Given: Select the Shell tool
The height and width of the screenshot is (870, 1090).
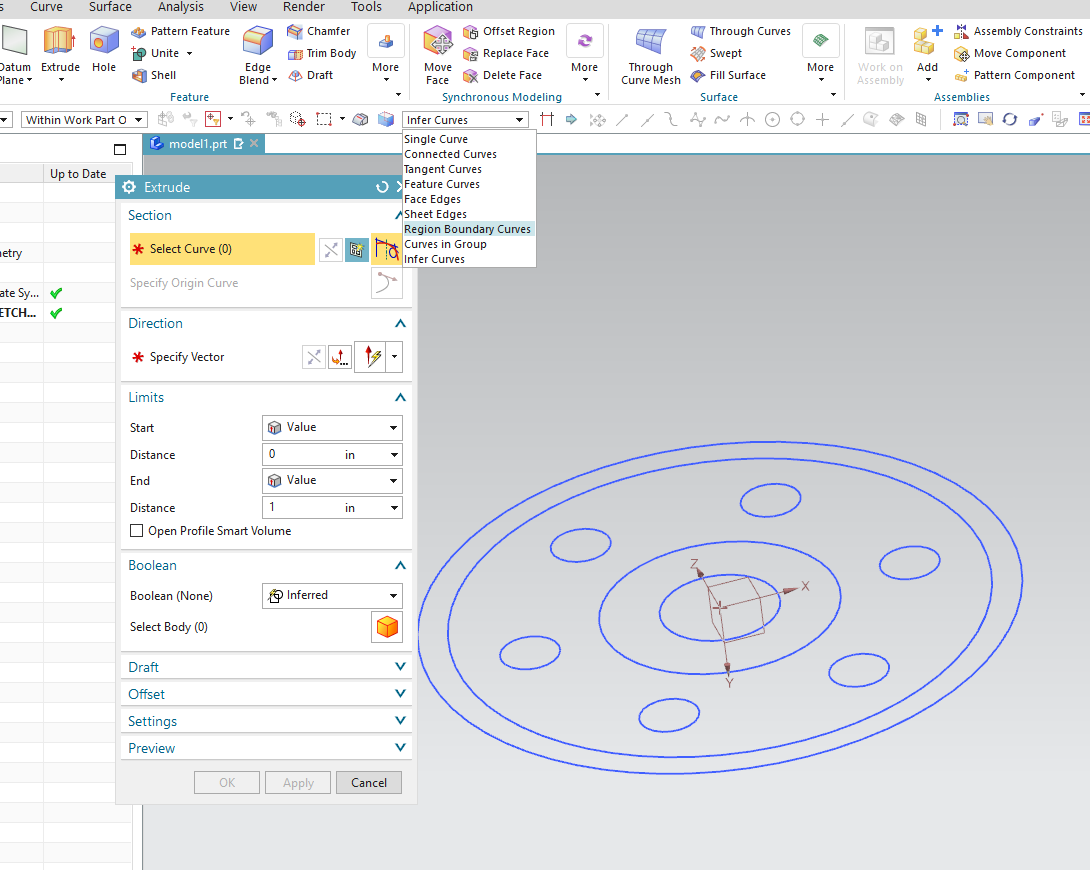Looking at the screenshot, I should (154, 75).
